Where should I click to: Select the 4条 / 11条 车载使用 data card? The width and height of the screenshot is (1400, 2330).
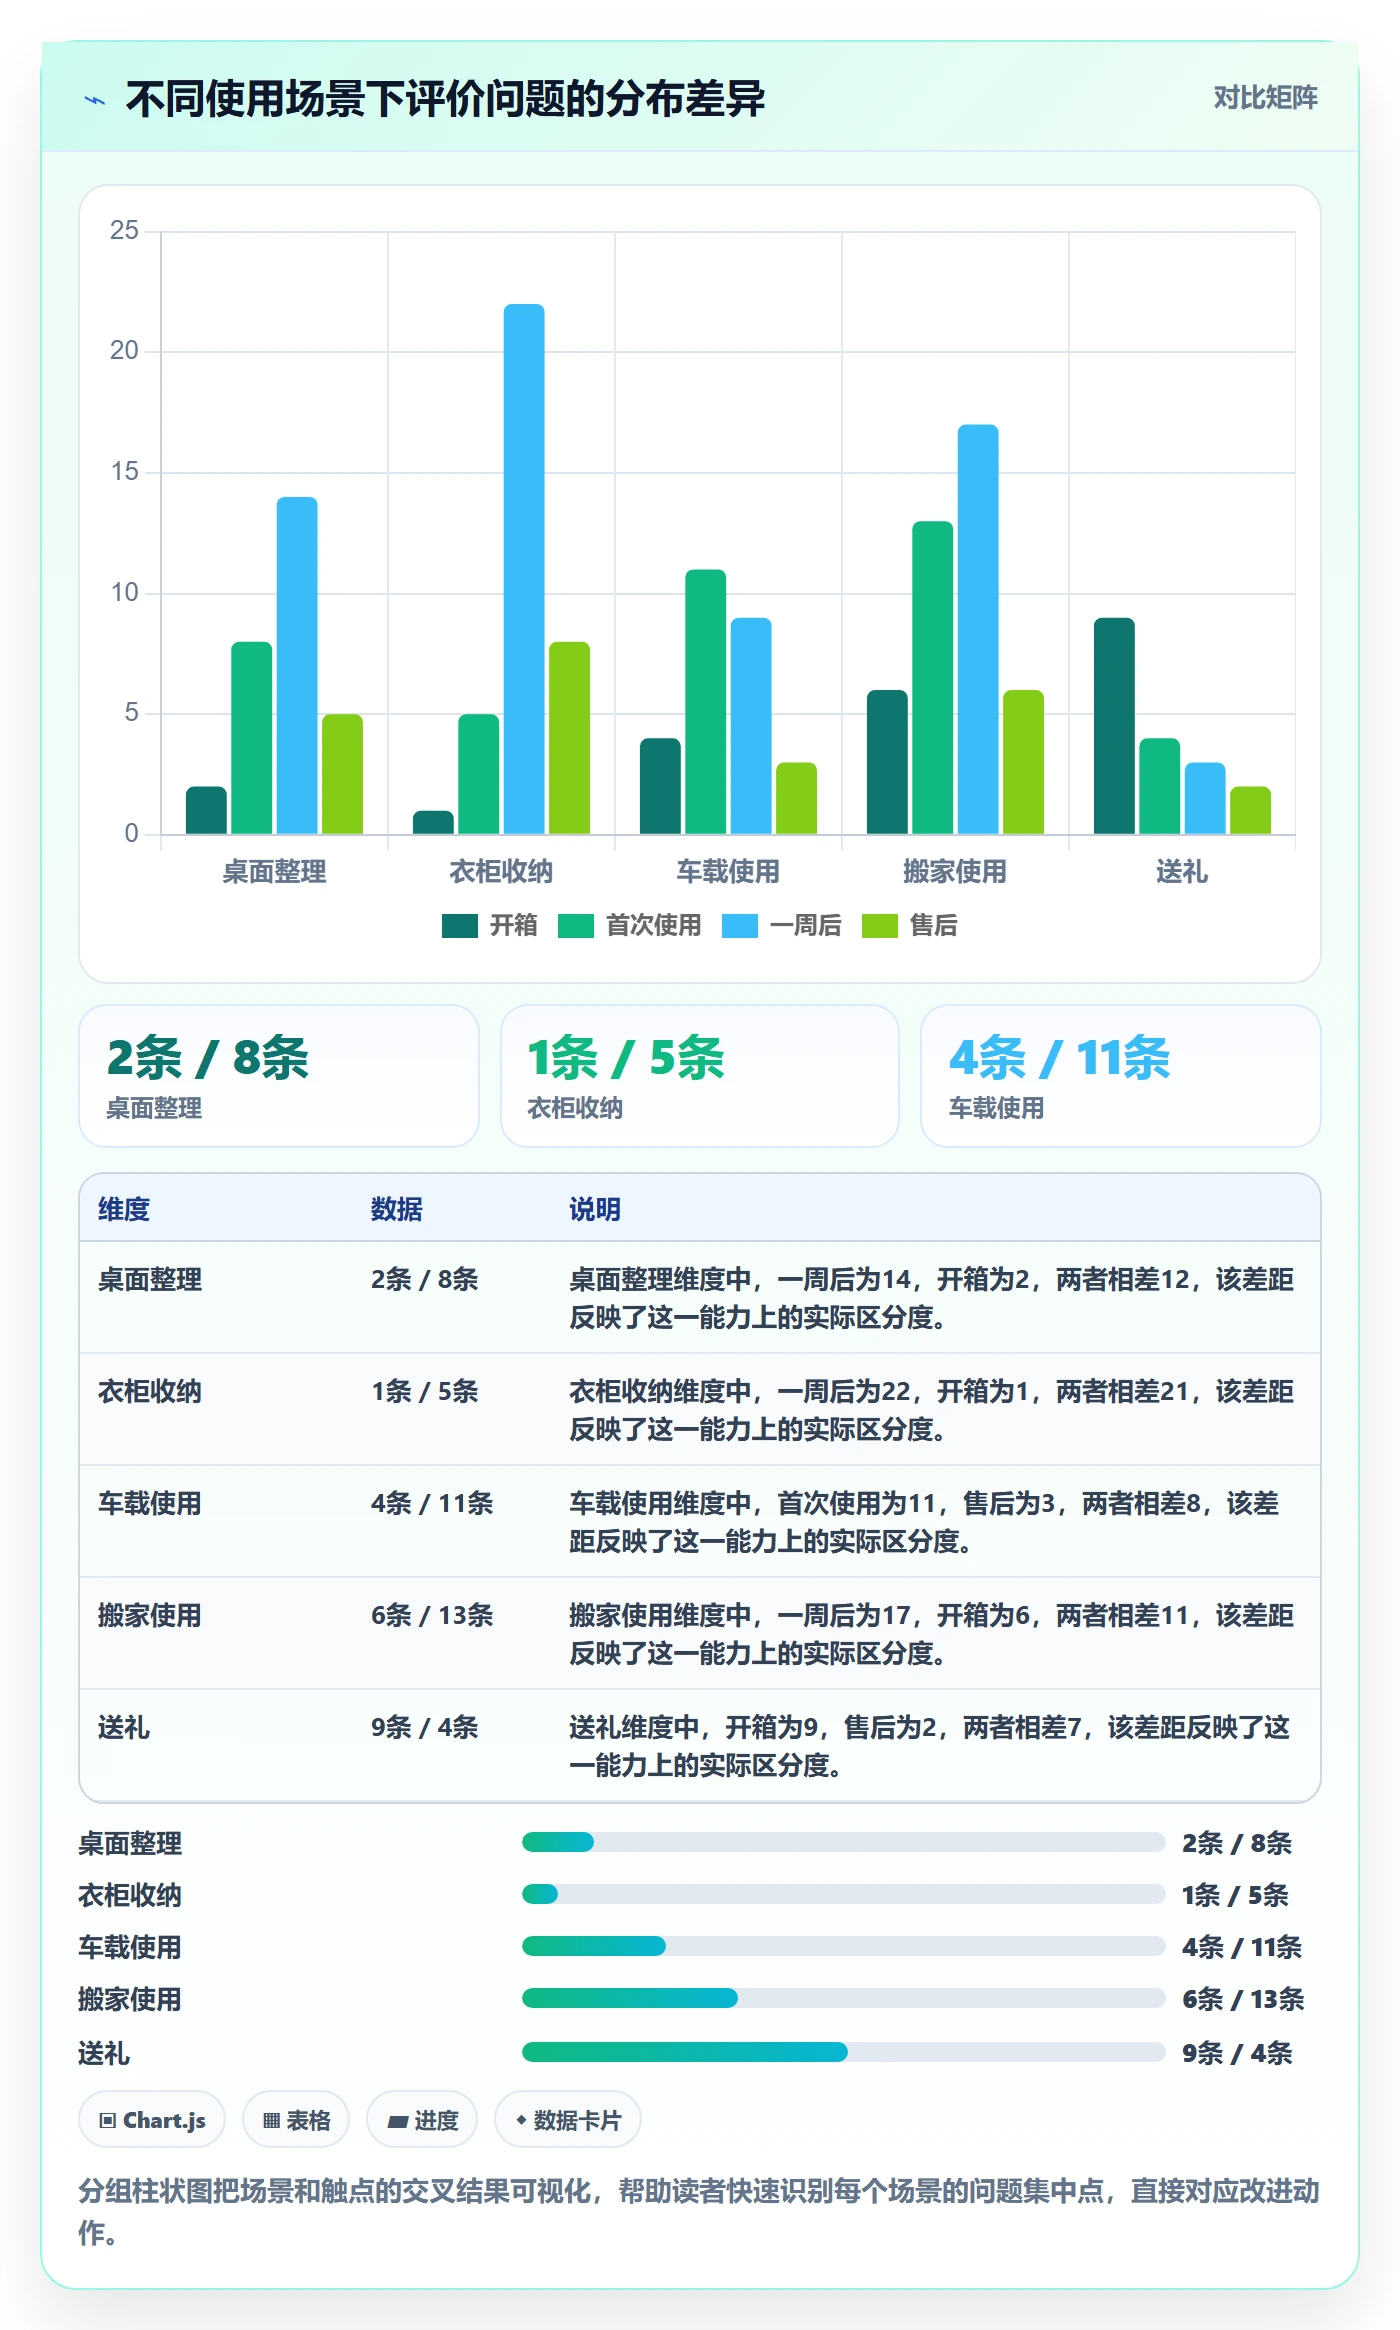tap(1121, 1076)
